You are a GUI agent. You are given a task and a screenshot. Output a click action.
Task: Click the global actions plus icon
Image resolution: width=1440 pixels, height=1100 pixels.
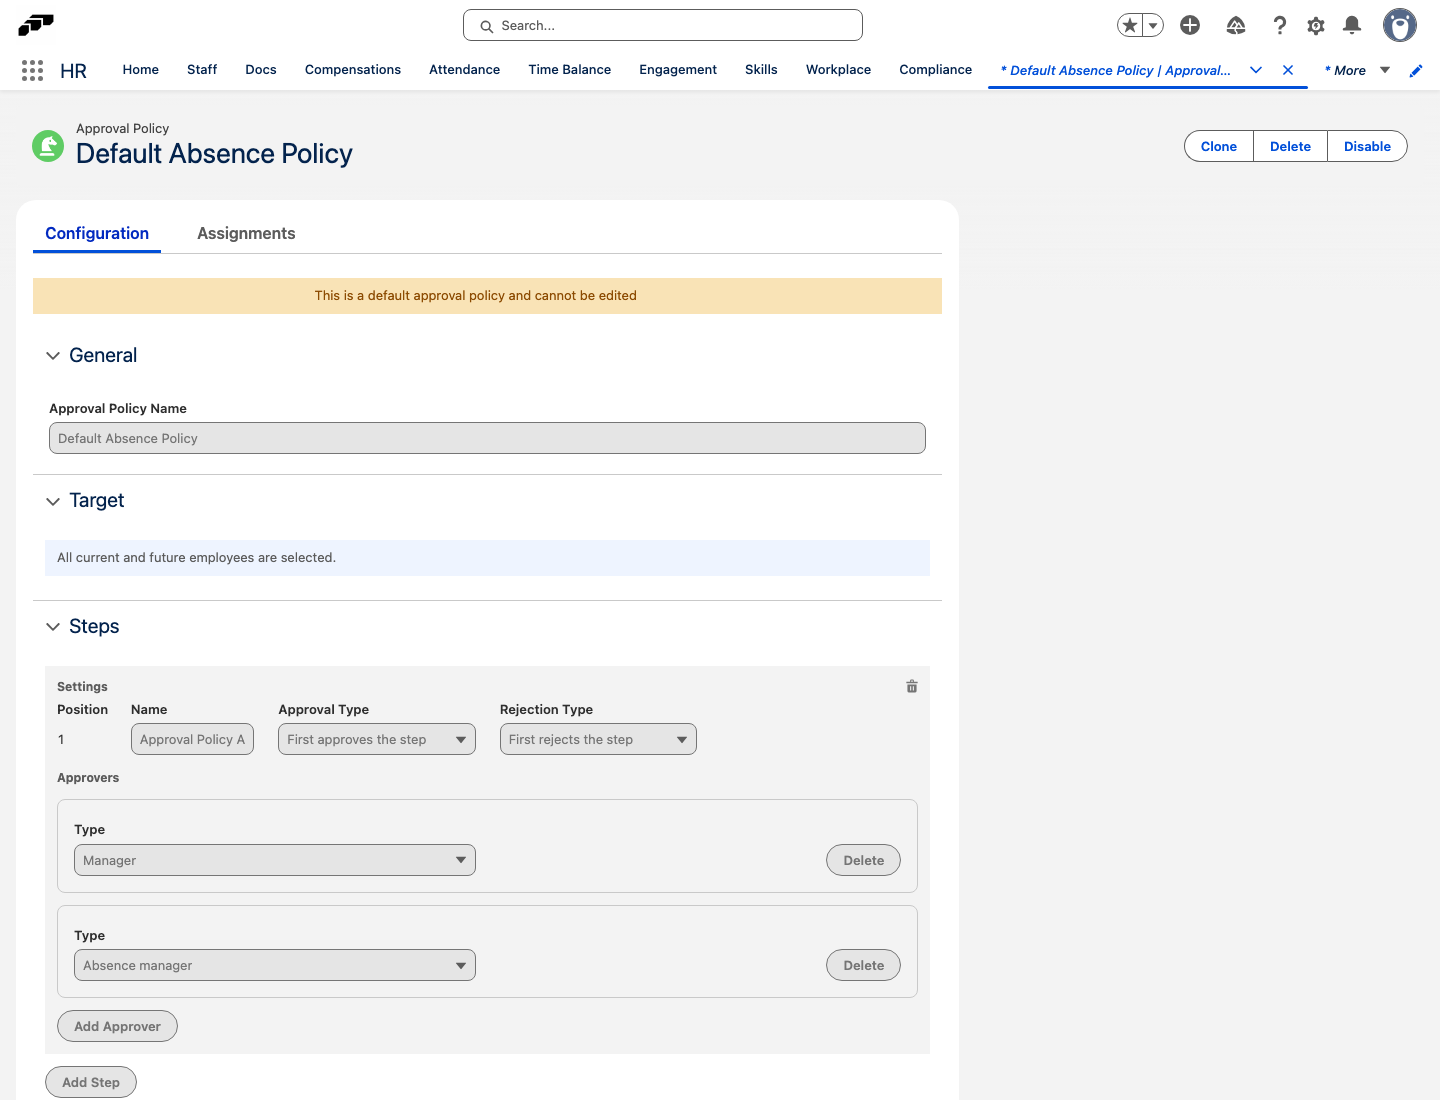1190,26
